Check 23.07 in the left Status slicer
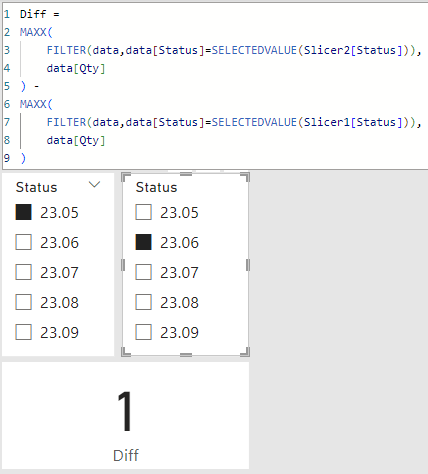428x474 pixels. click(23, 272)
